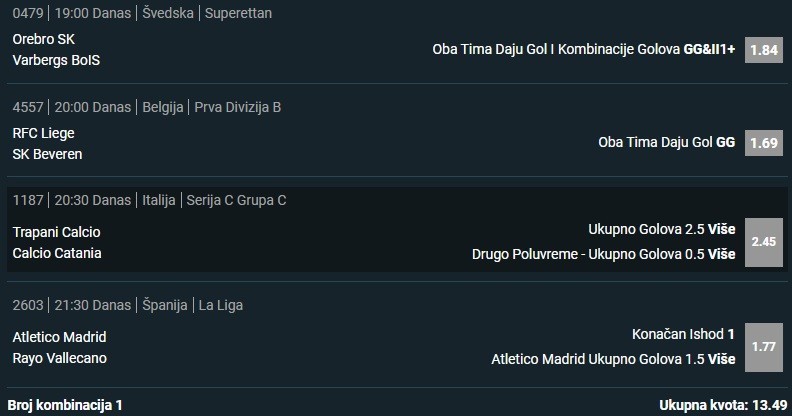Click the Broj kombinacija 1 label
The image size is (792, 416).
[65, 405]
